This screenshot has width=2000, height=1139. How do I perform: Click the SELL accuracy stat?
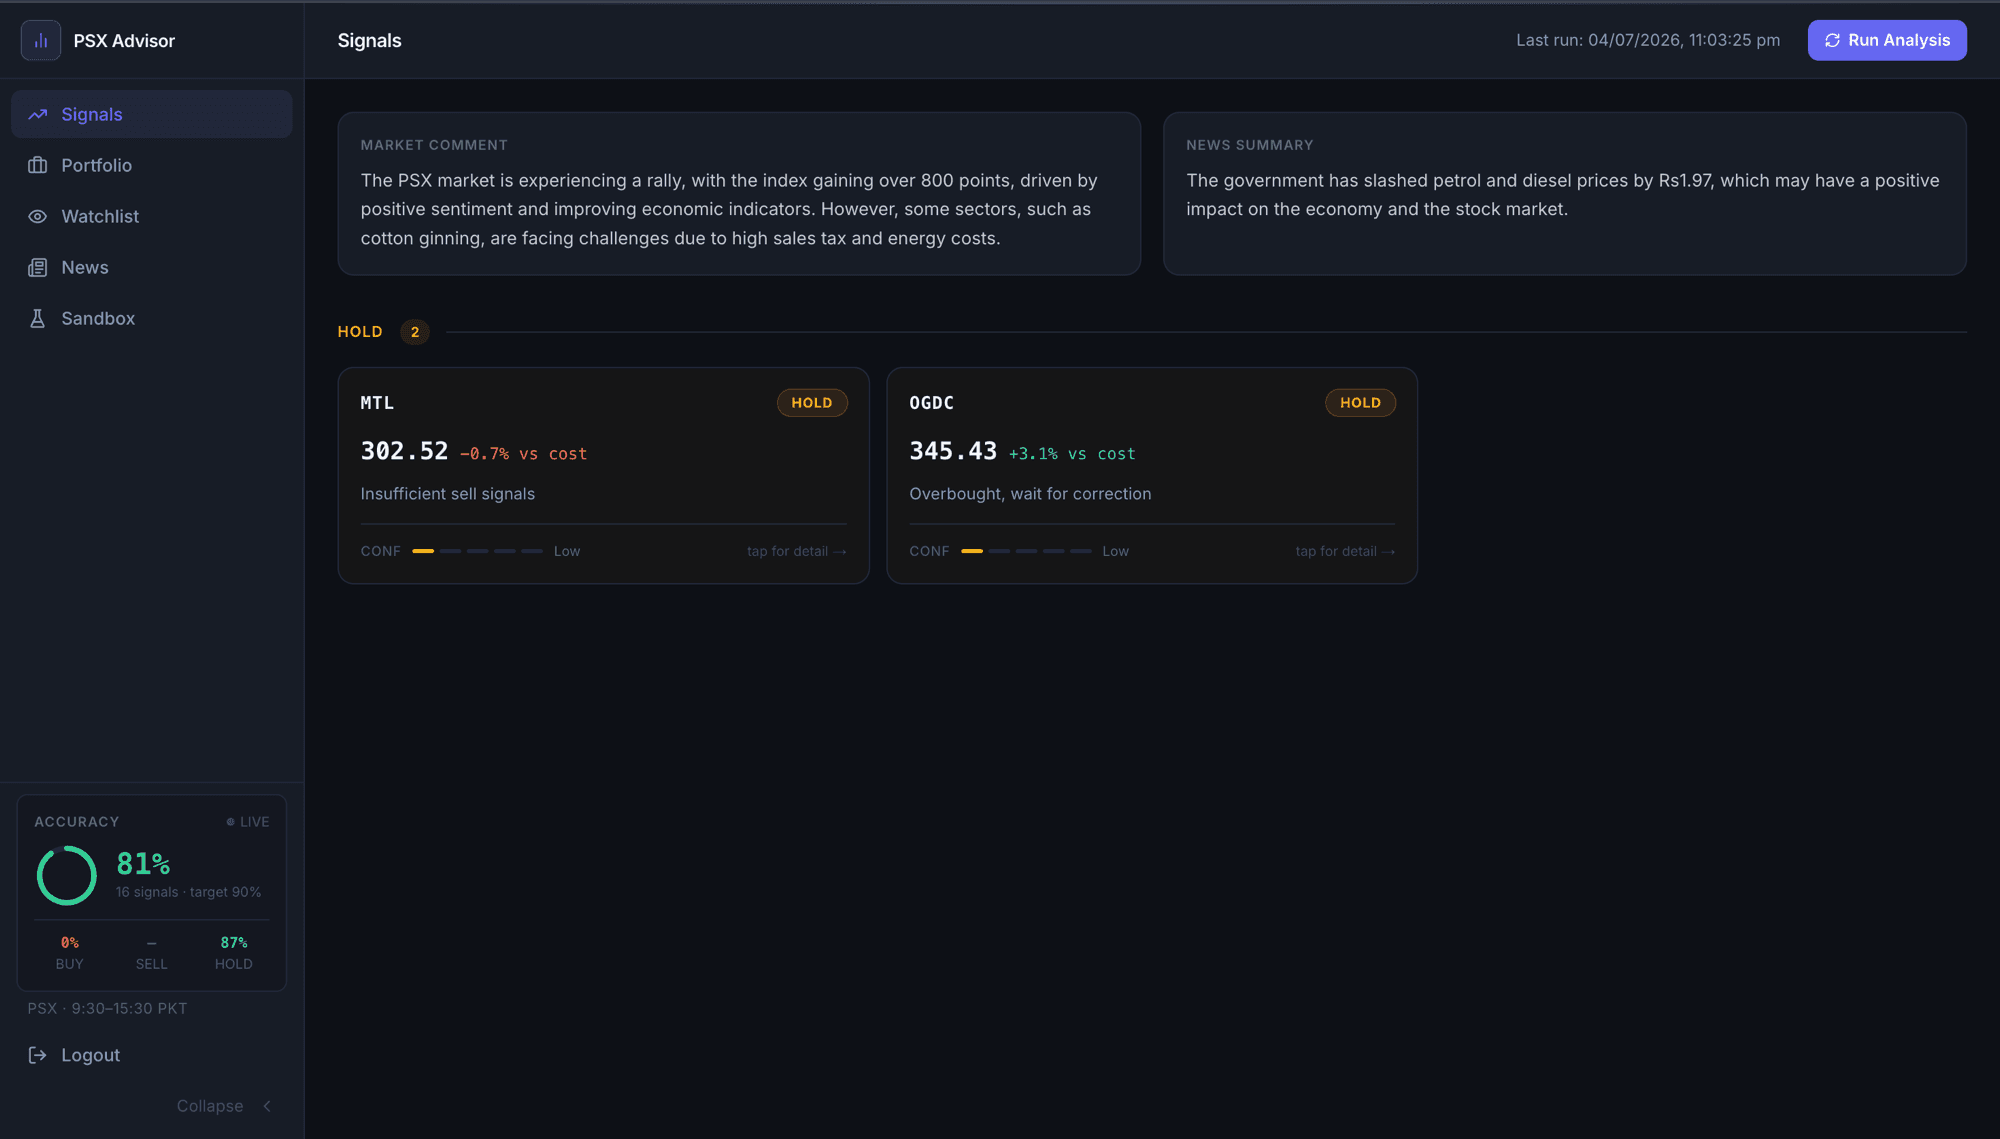pyautogui.click(x=152, y=953)
